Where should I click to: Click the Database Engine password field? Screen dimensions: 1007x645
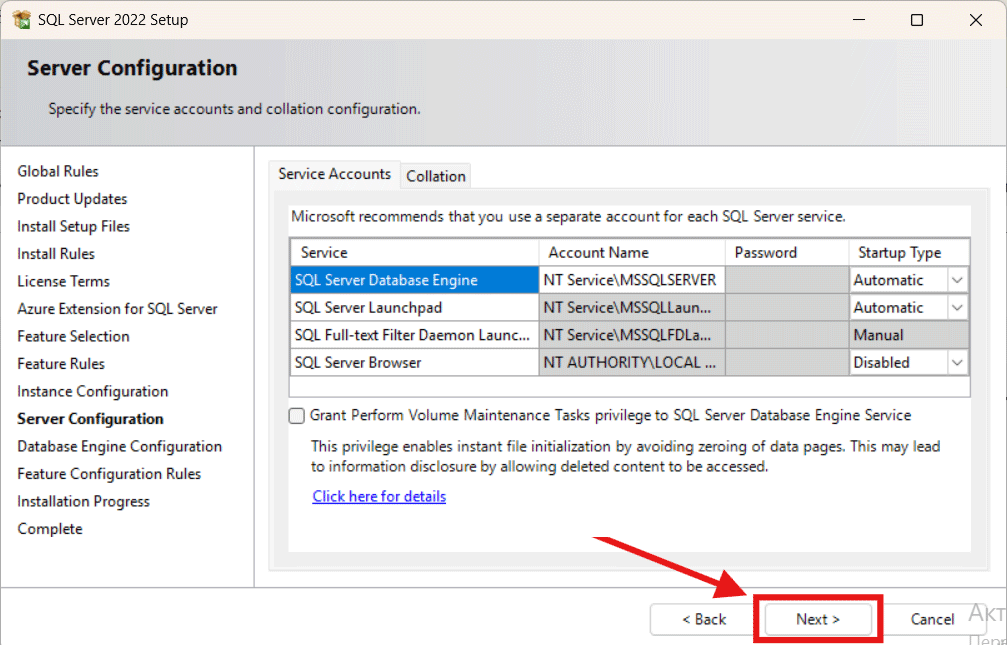pyautogui.click(x=786, y=281)
